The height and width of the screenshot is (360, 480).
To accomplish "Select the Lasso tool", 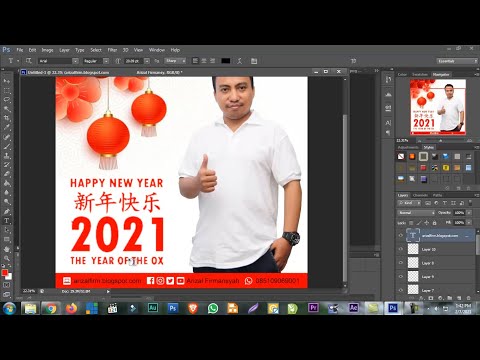I will coord(7,100).
